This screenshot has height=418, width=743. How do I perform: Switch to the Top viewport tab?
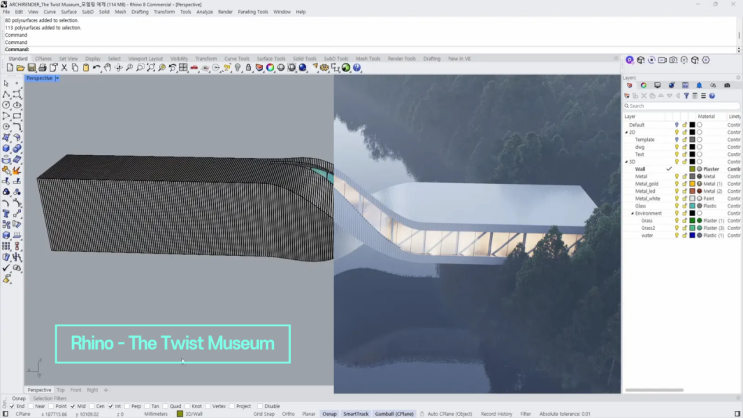click(x=61, y=390)
